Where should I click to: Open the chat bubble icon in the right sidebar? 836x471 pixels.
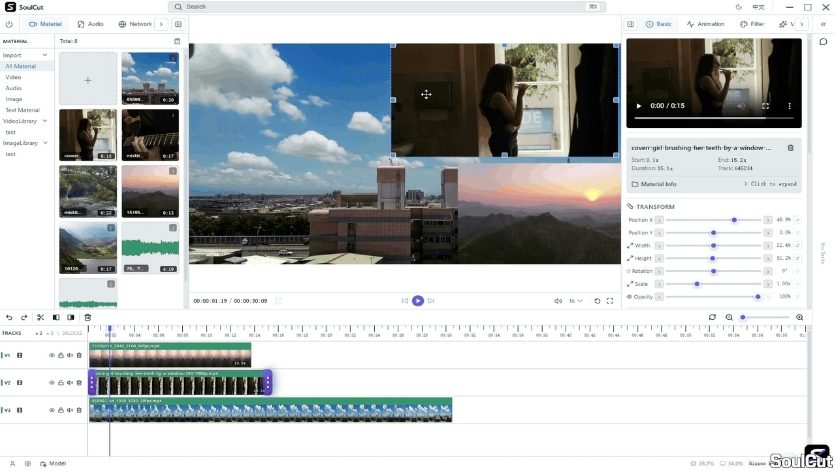(x=823, y=42)
